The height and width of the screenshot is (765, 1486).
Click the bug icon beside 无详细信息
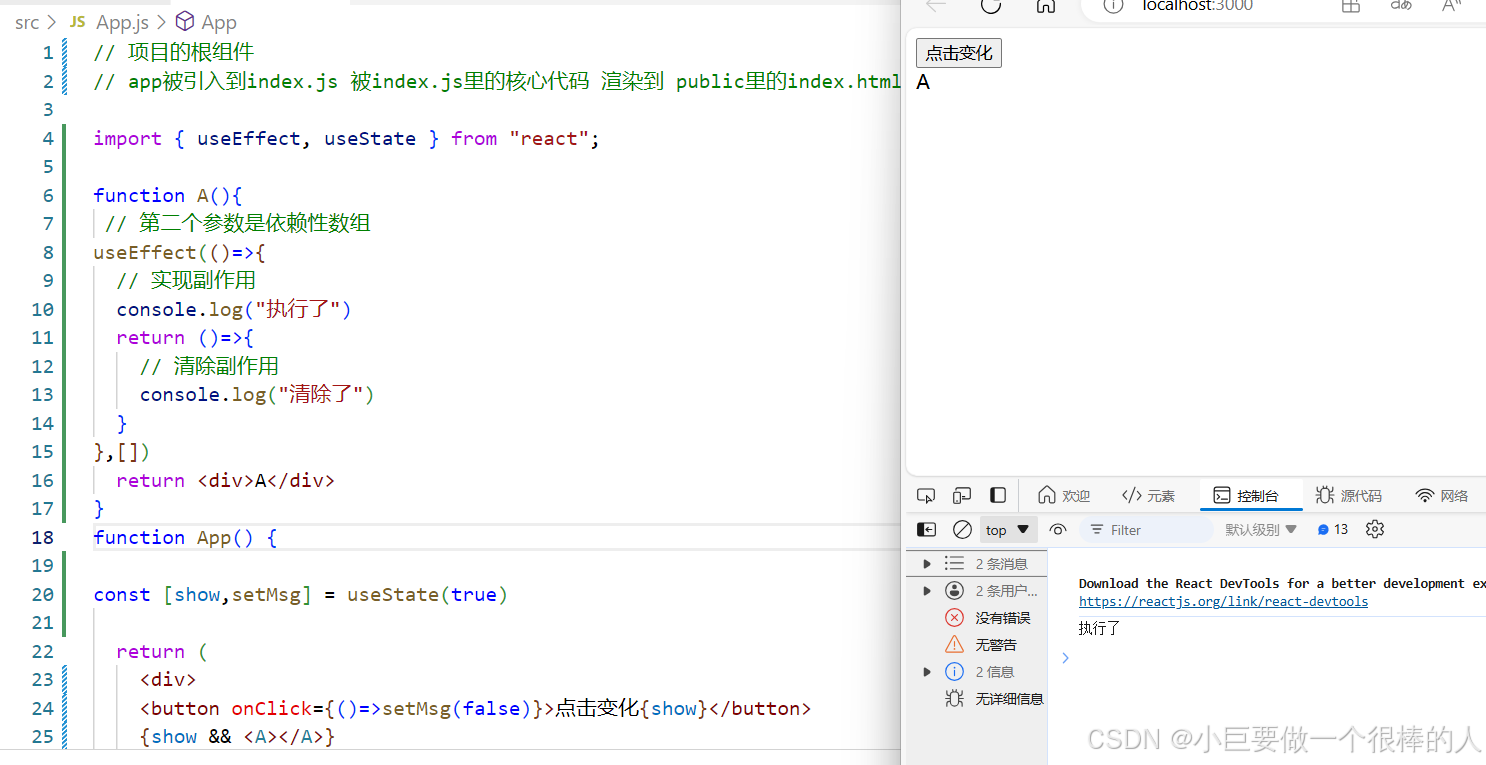pyautogui.click(x=953, y=698)
